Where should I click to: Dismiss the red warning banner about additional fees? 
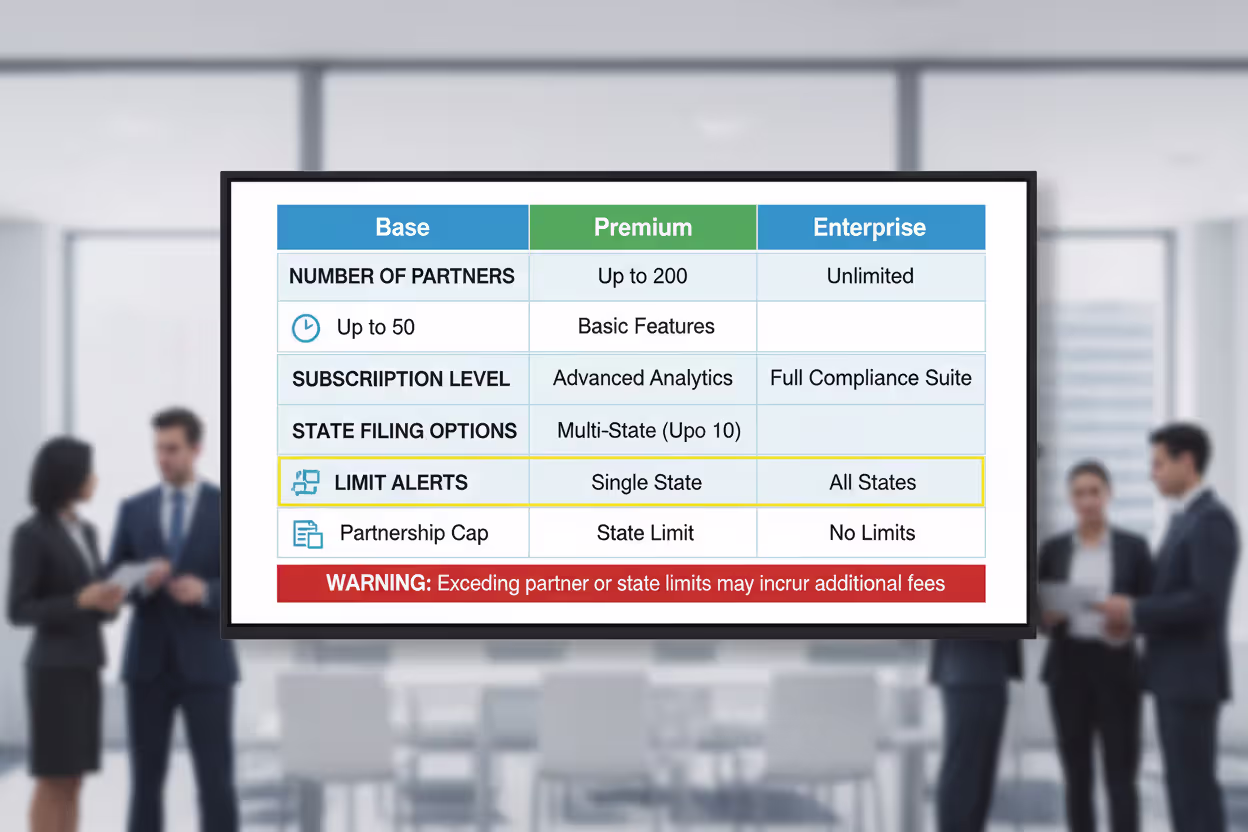pyautogui.click(x=631, y=583)
